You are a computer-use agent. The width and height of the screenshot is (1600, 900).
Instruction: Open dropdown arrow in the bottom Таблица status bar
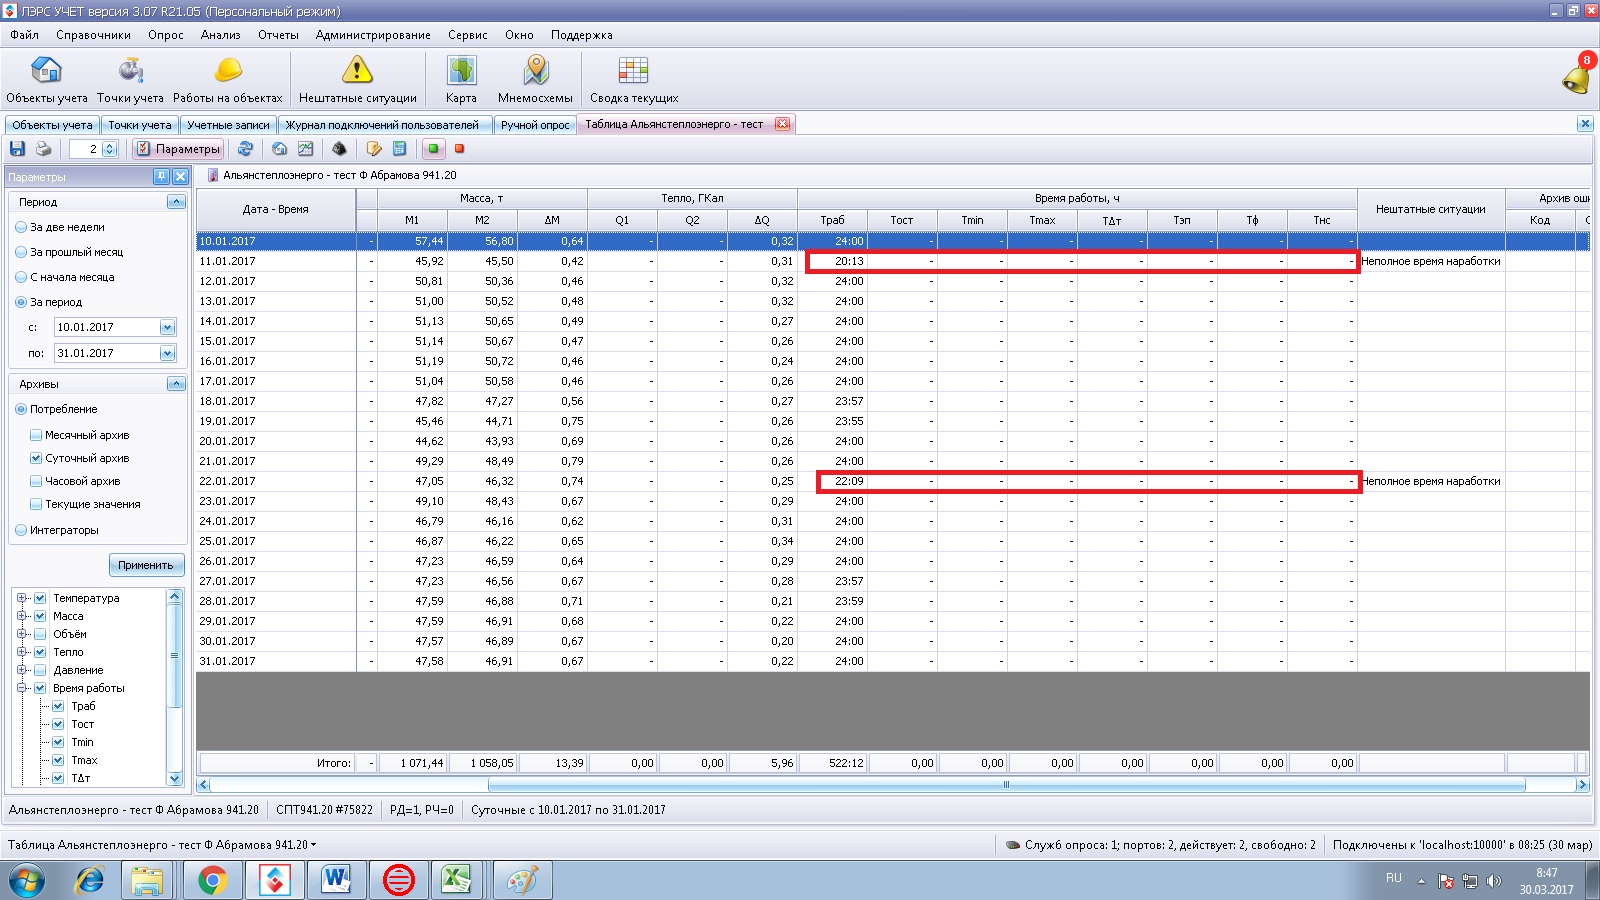313,845
